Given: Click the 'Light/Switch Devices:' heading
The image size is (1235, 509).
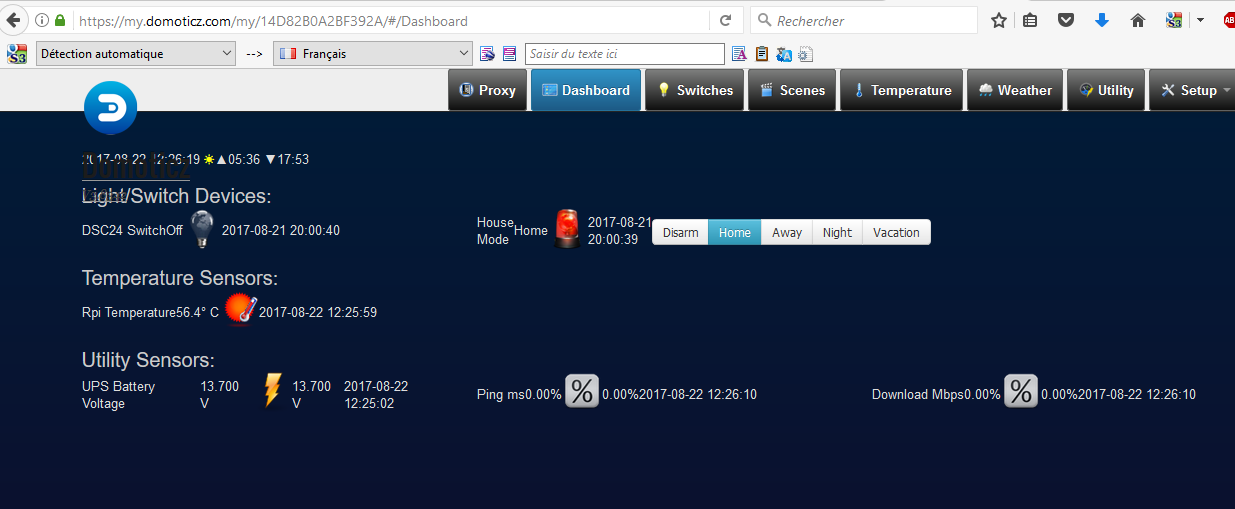Looking at the screenshot, I should [177, 197].
